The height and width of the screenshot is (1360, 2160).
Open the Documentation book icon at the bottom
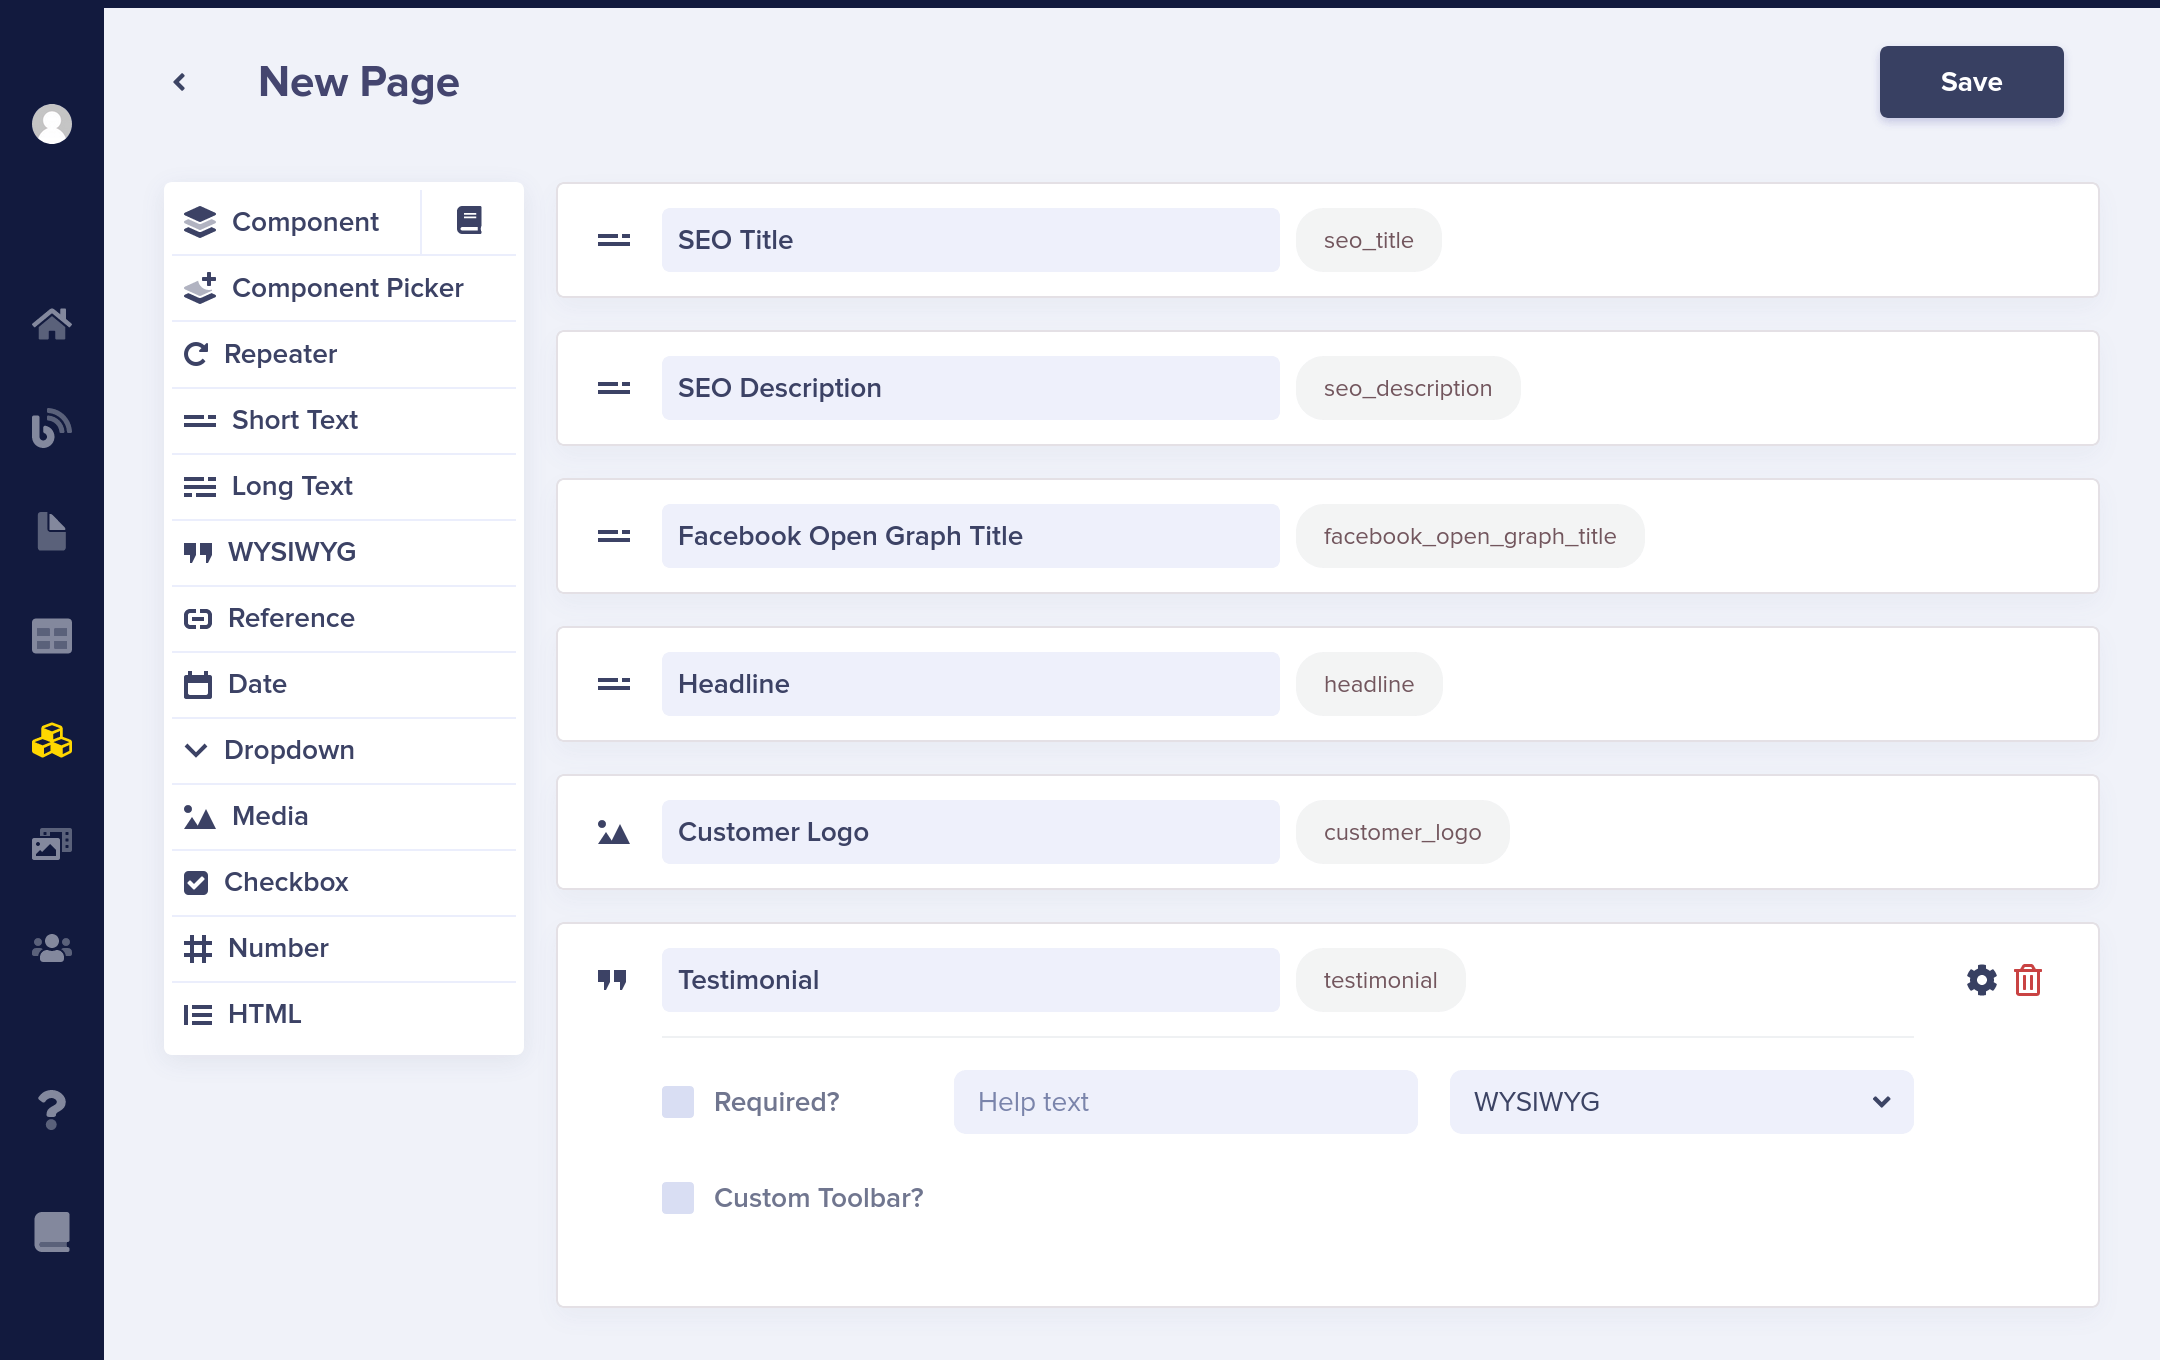pos(52,1231)
